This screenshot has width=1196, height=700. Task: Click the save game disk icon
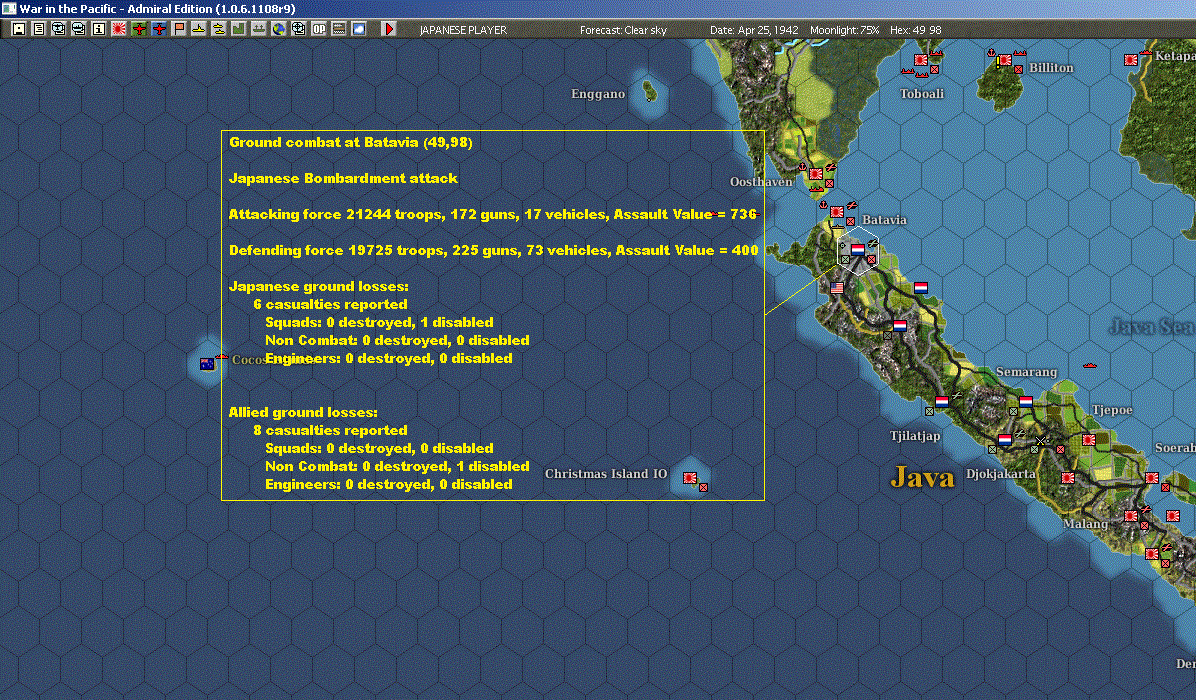click(19, 29)
